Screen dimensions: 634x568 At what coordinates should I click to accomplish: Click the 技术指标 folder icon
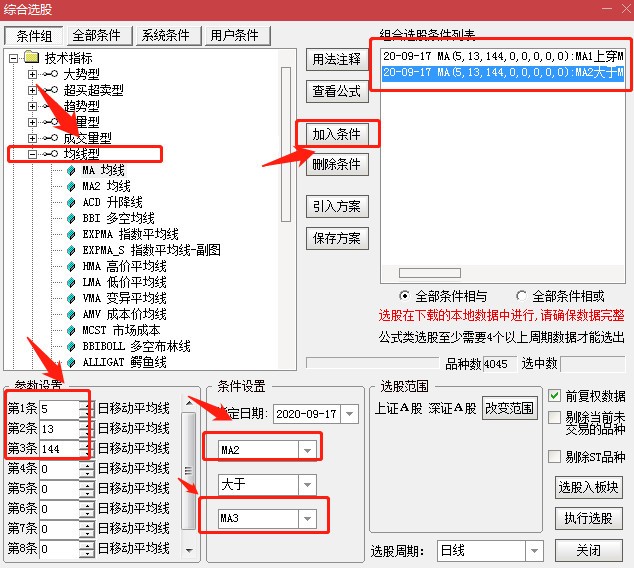coord(31,58)
